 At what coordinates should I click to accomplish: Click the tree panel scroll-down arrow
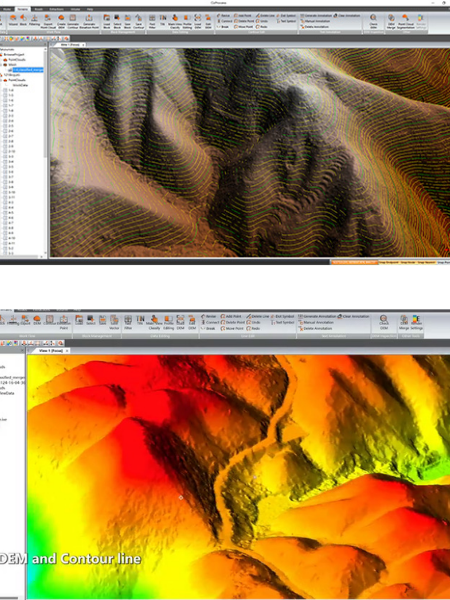(45, 253)
